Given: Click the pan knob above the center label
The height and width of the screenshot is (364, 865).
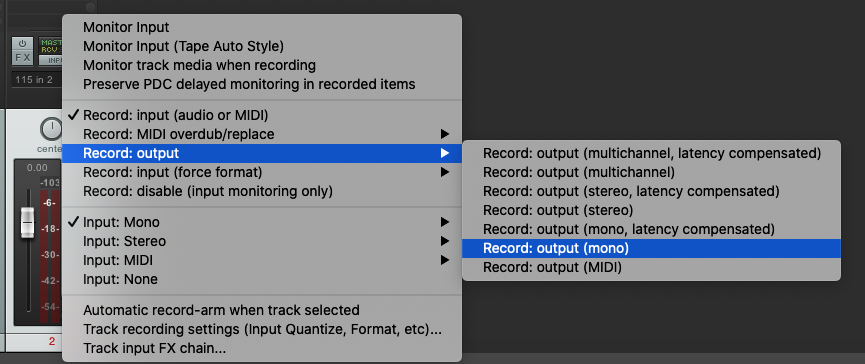Looking at the screenshot, I should click(x=51, y=129).
